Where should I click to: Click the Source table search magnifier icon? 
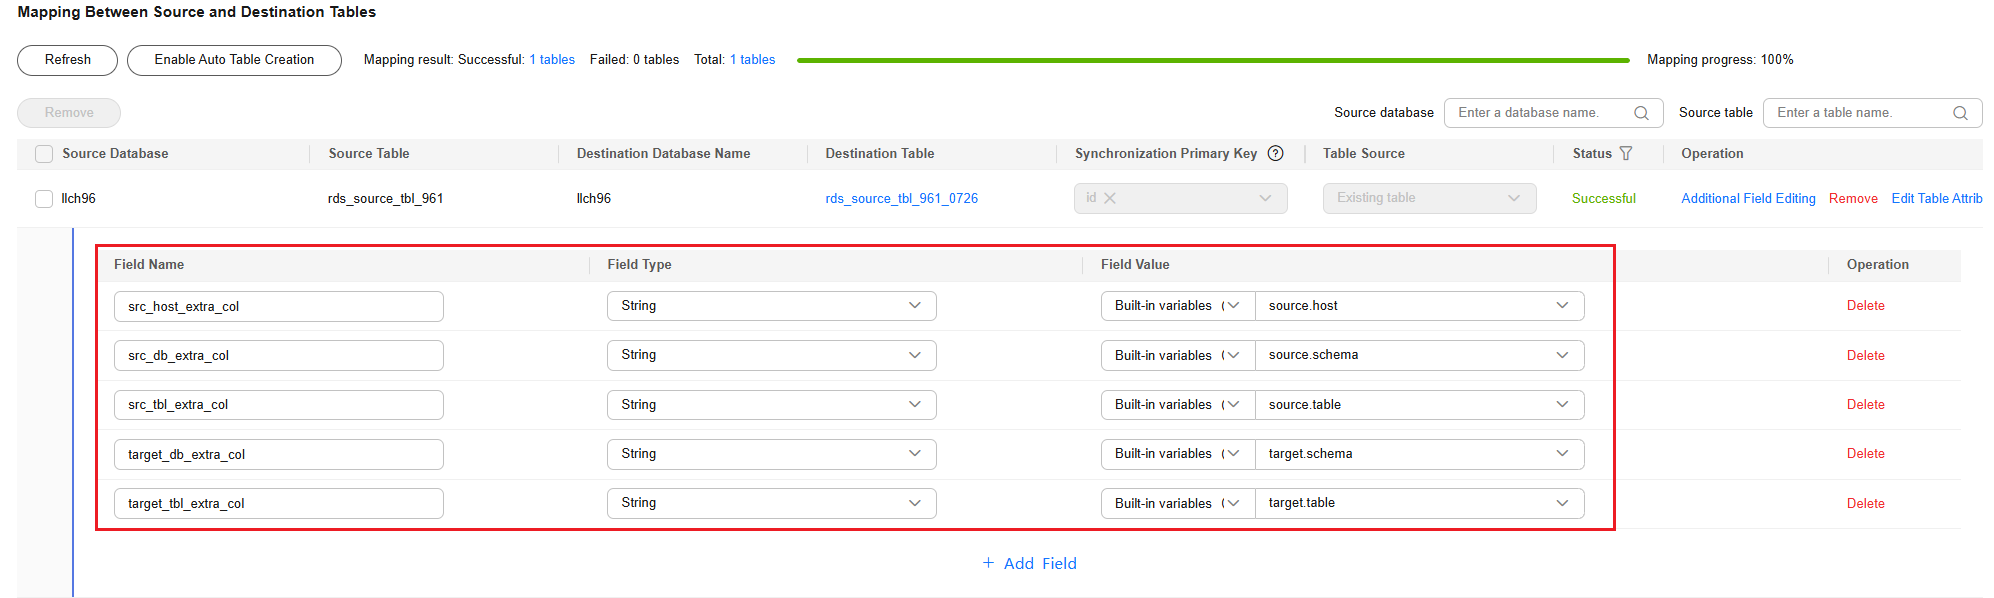(1960, 113)
